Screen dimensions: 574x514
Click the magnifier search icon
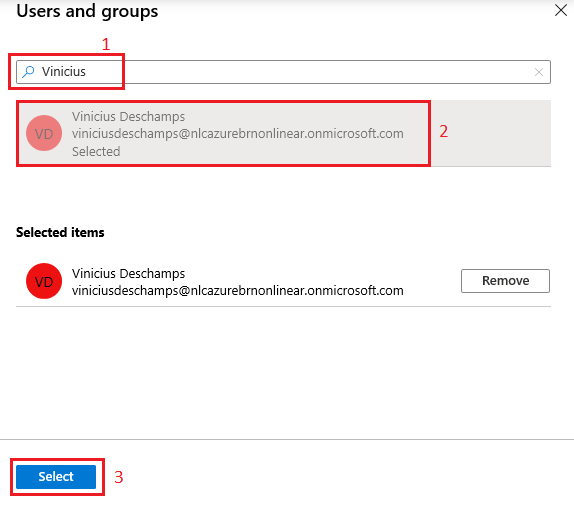coord(28,72)
